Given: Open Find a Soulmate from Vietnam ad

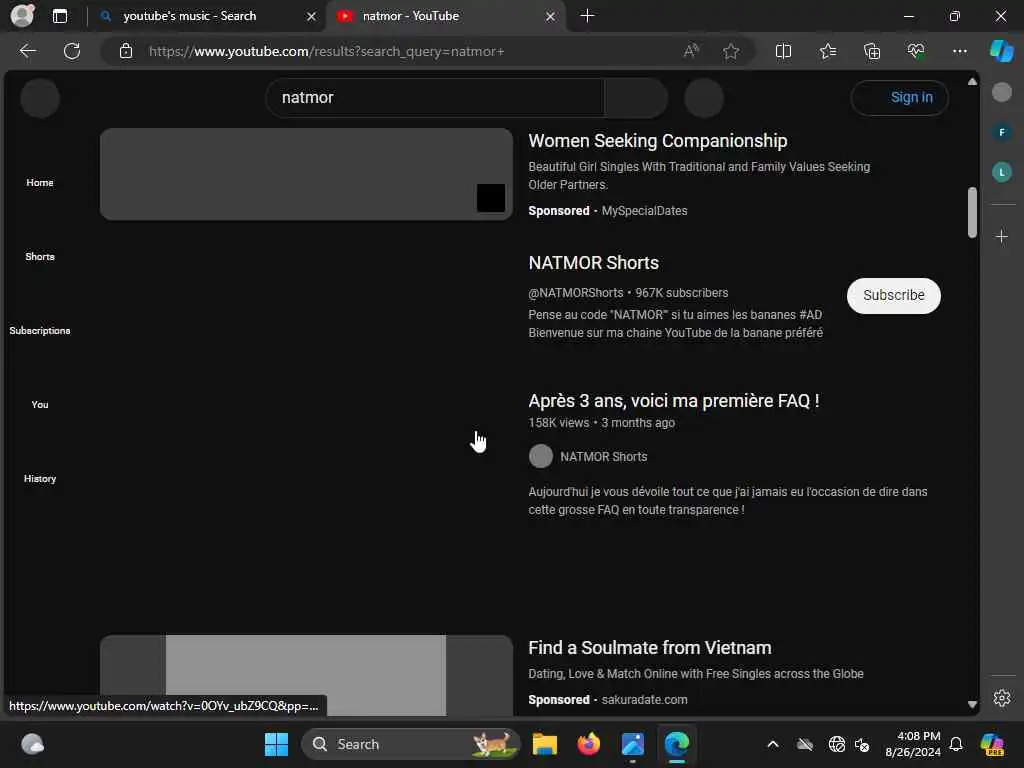Looking at the screenshot, I should coord(650,648).
